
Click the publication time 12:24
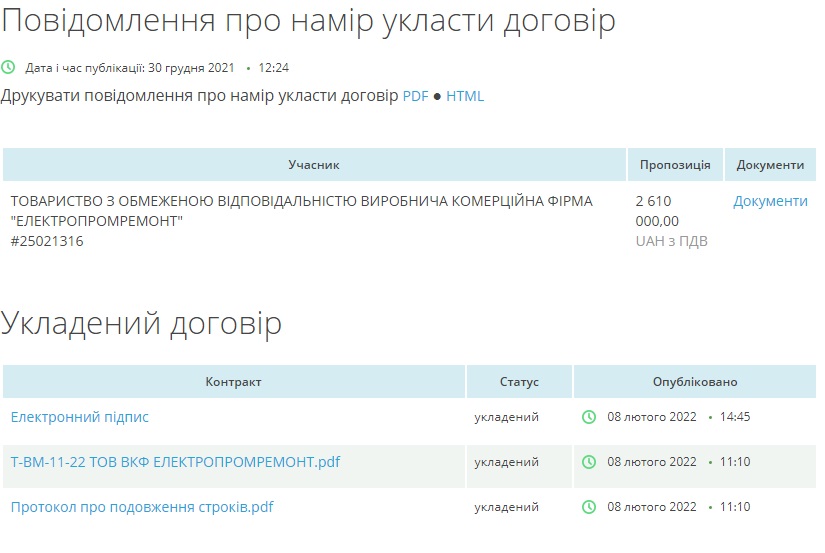(x=274, y=67)
